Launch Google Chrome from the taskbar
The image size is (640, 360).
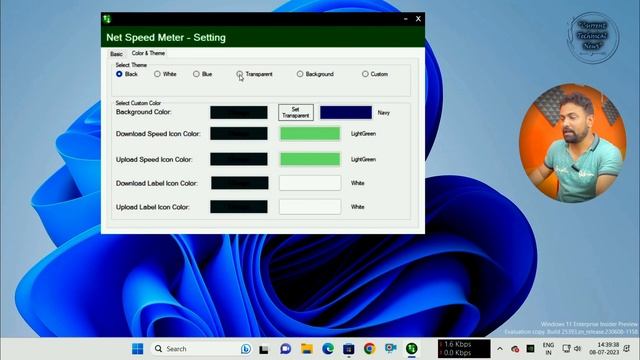[x=369, y=349]
